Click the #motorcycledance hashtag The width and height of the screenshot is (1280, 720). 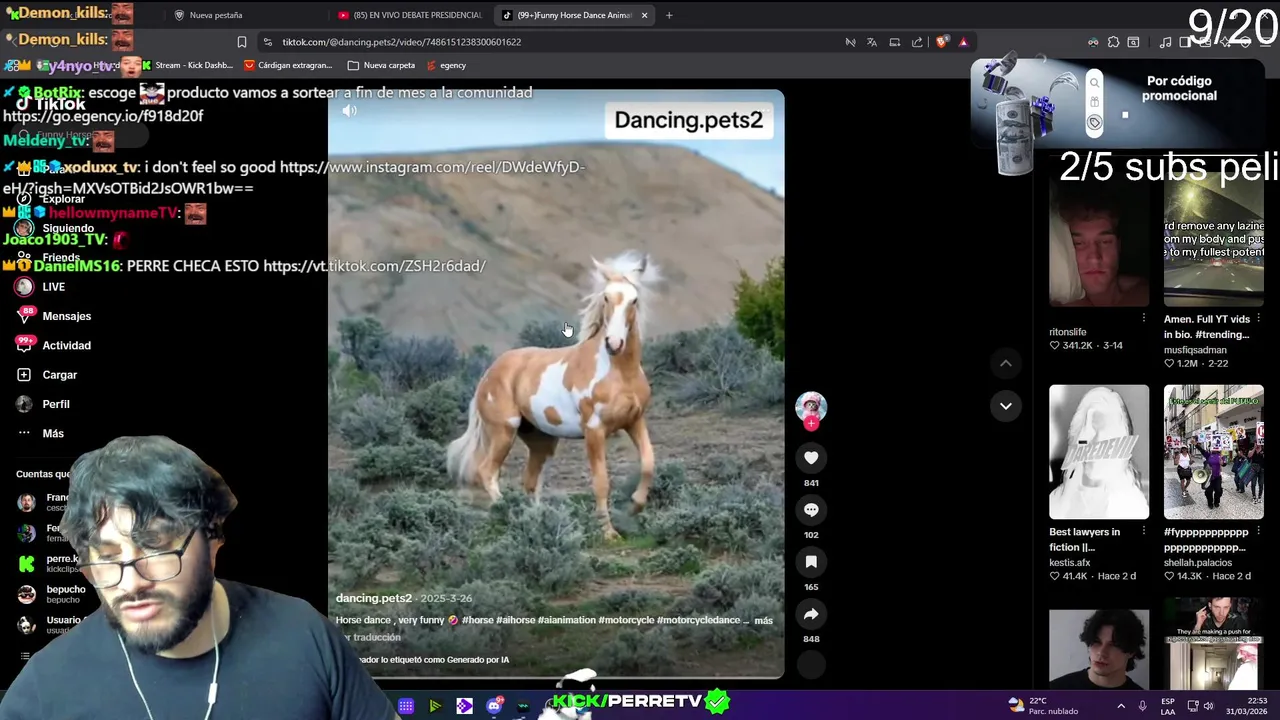pyautogui.click(x=698, y=620)
